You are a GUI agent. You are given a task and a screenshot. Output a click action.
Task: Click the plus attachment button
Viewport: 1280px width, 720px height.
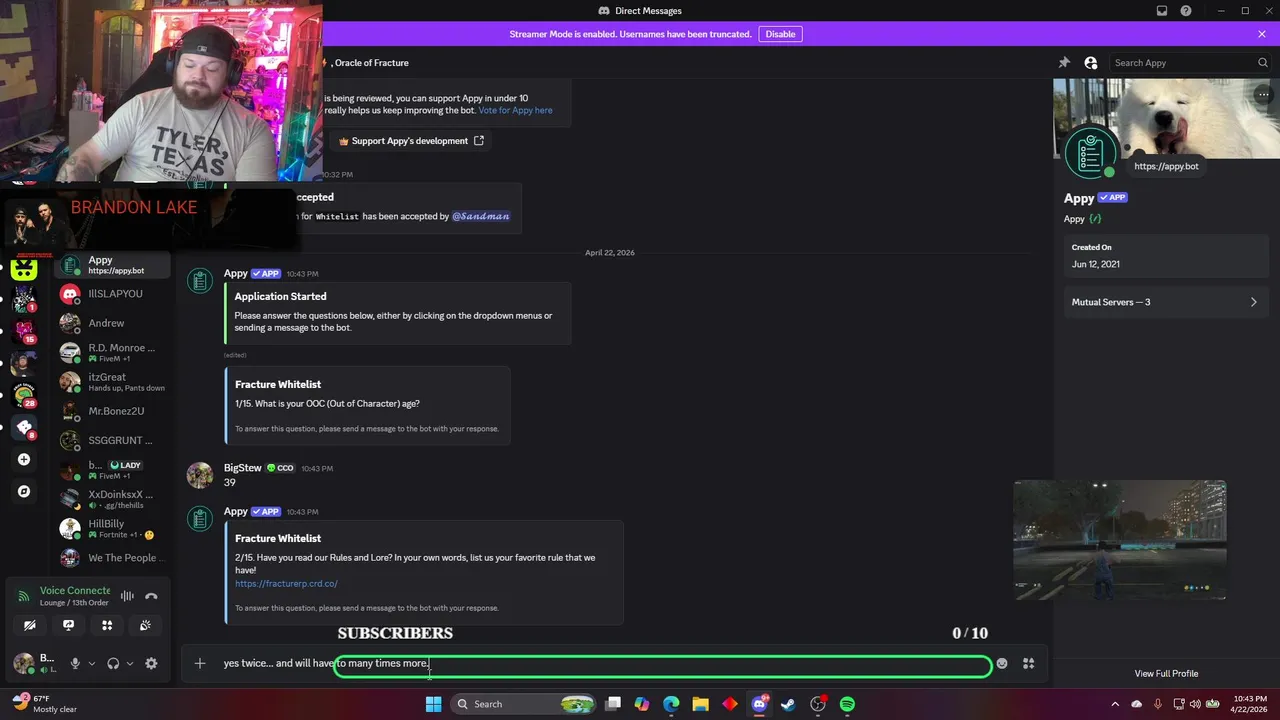pyautogui.click(x=200, y=663)
